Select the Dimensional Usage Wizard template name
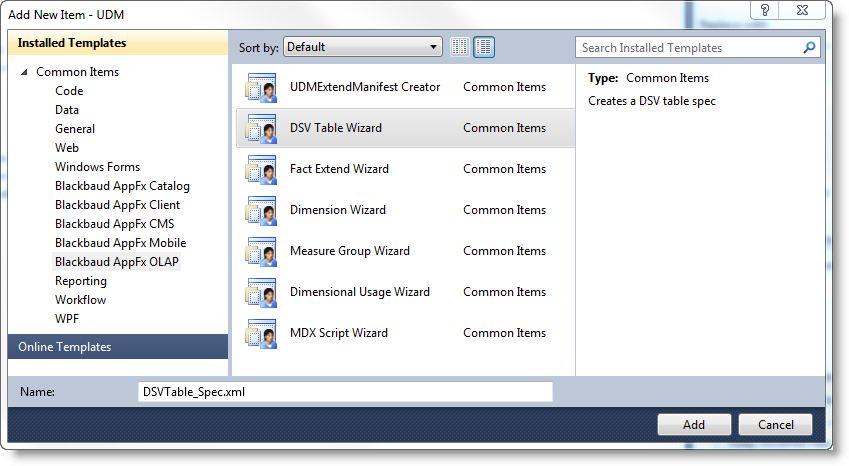This screenshot has width=849, height=466. (x=360, y=292)
